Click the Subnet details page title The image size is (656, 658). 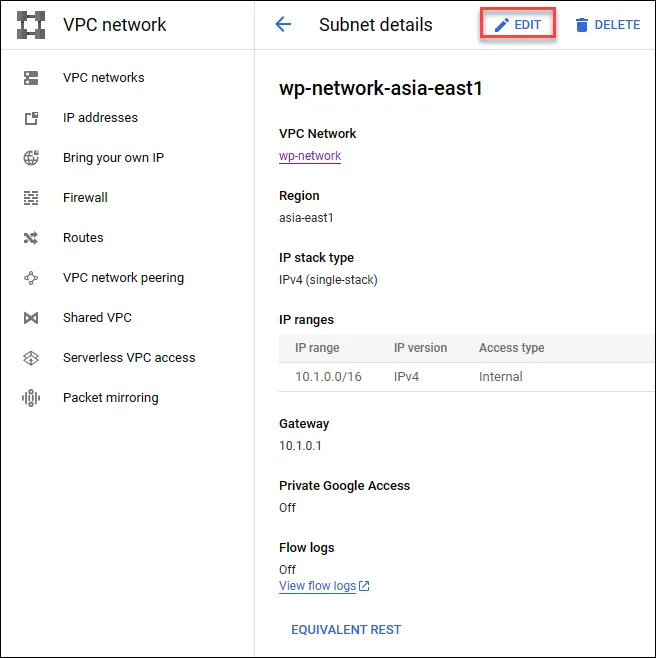(x=376, y=25)
